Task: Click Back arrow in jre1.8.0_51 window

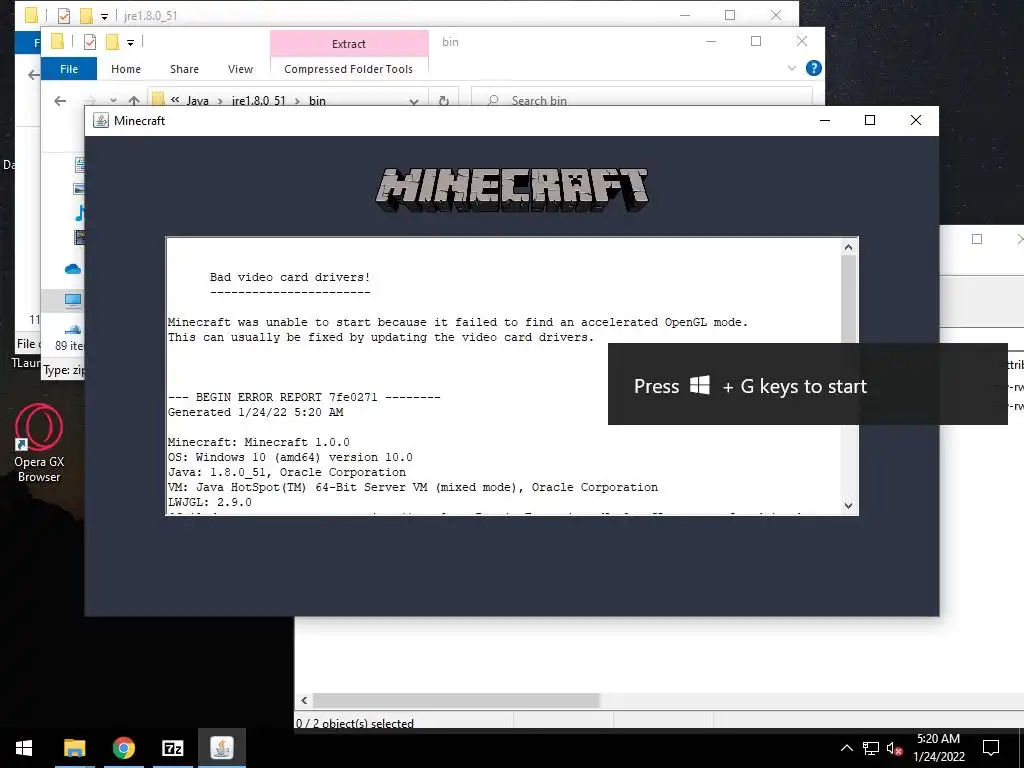Action: (x=33, y=75)
